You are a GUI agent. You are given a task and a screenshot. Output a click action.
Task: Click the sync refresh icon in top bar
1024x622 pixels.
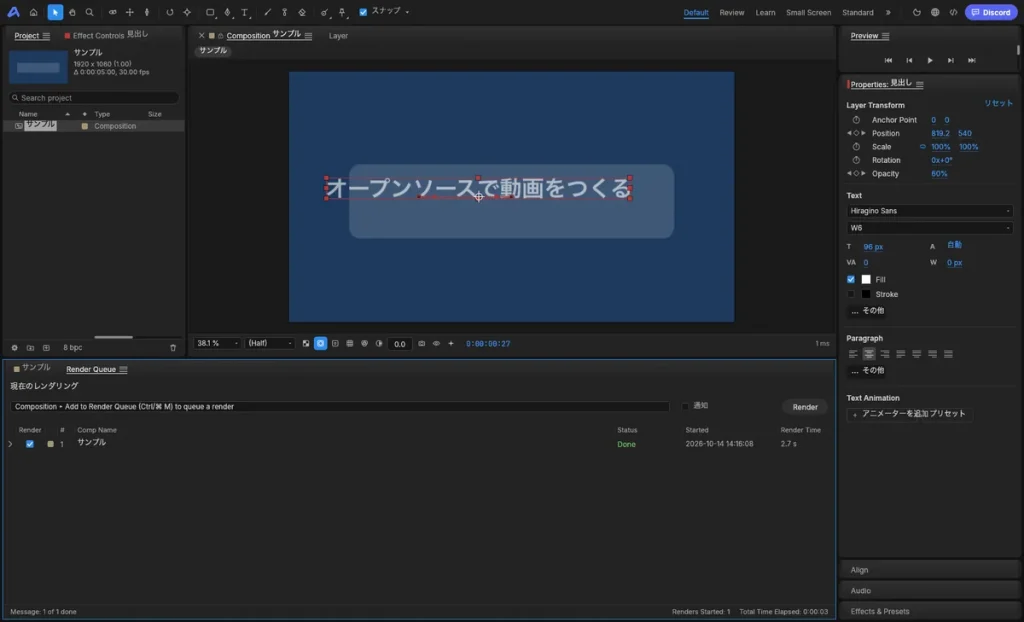coord(917,12)
